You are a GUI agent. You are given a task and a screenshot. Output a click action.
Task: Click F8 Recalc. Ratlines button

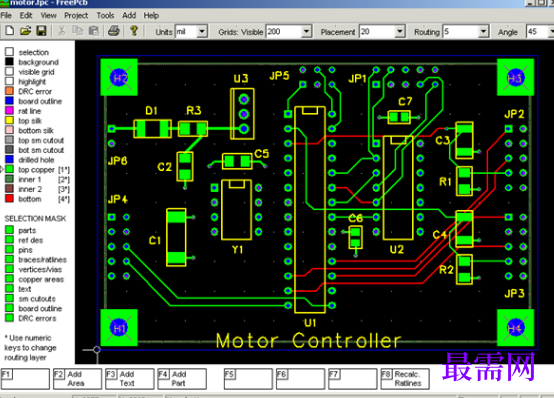tap(405, 379)
